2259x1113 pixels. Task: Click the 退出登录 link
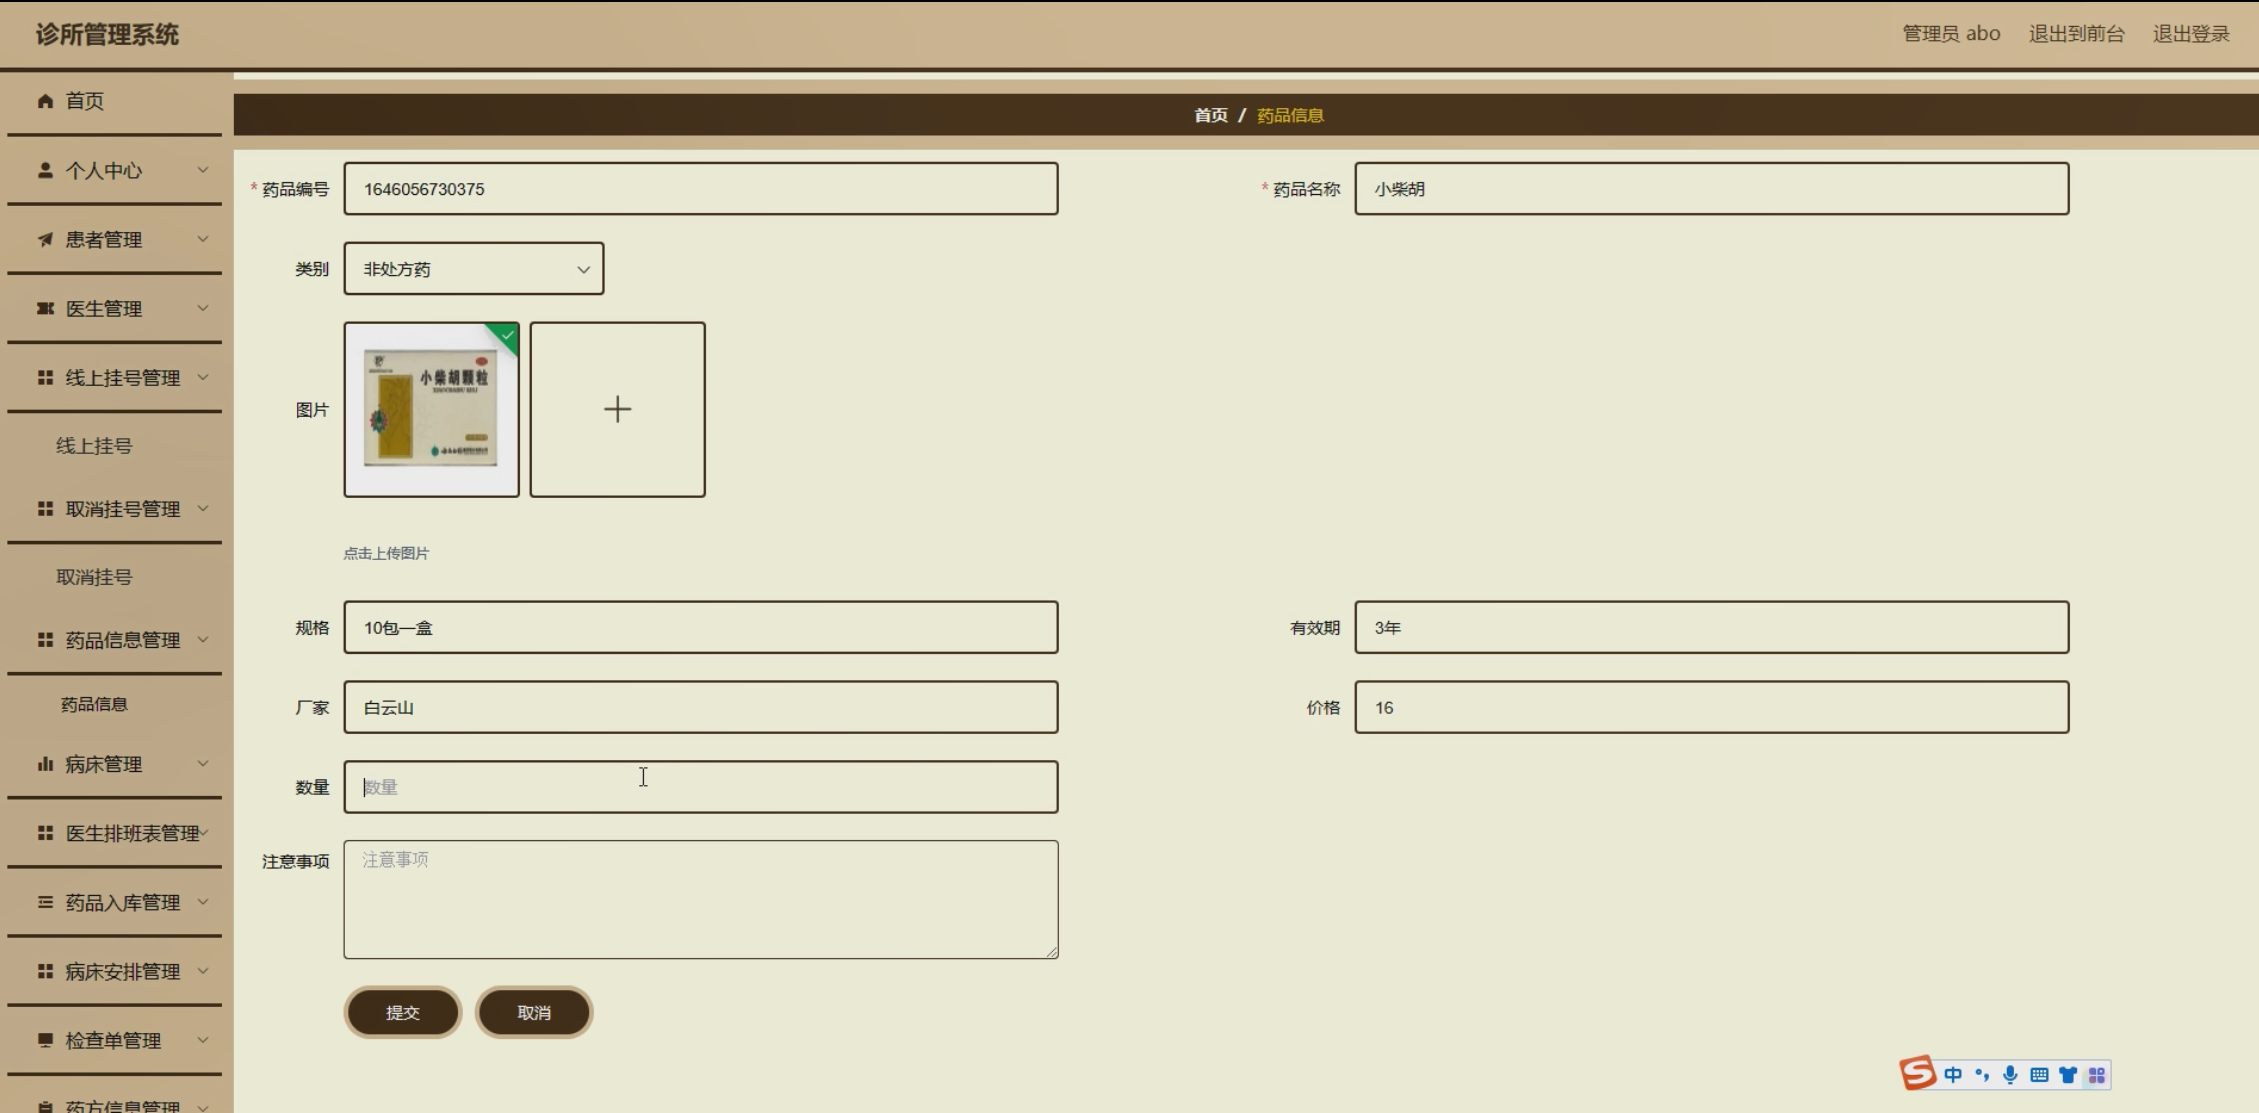coord(2190,34)
